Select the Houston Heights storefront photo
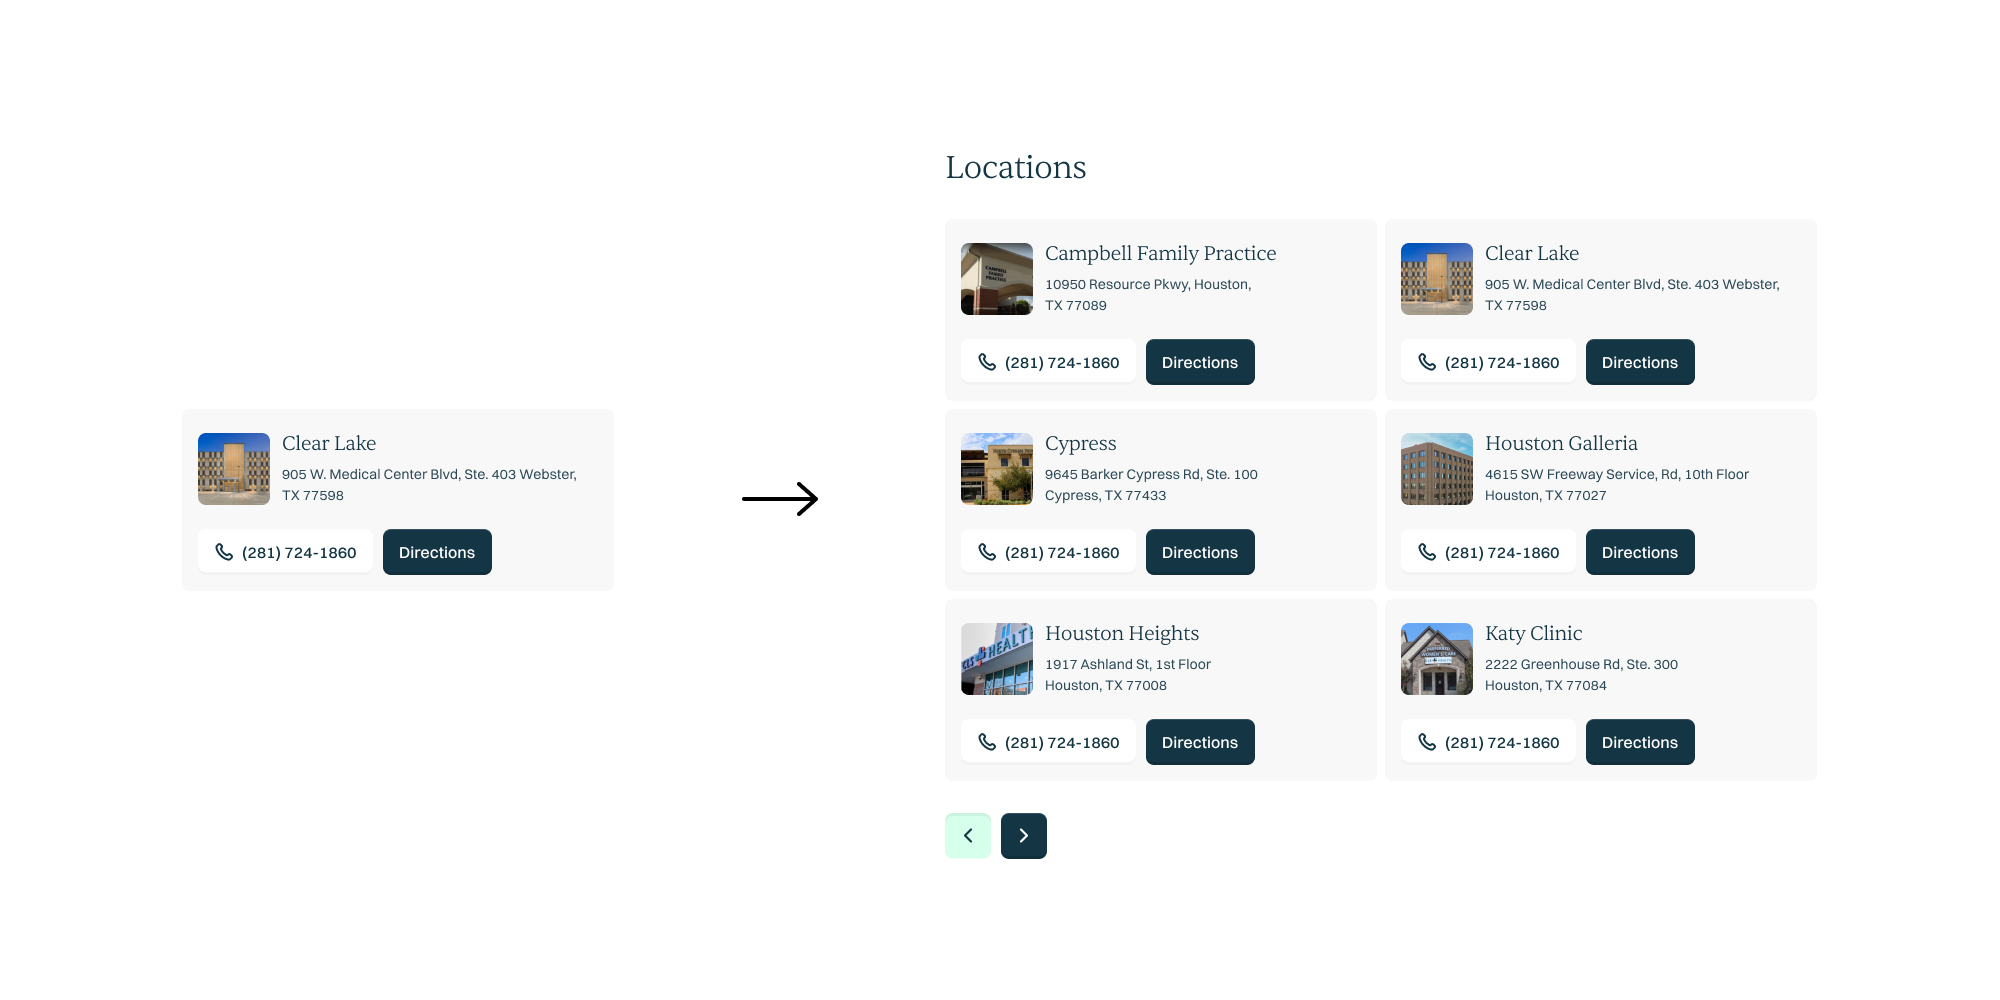The height and width of the screenshot is (1000, 2000). [x=997, y=659]
